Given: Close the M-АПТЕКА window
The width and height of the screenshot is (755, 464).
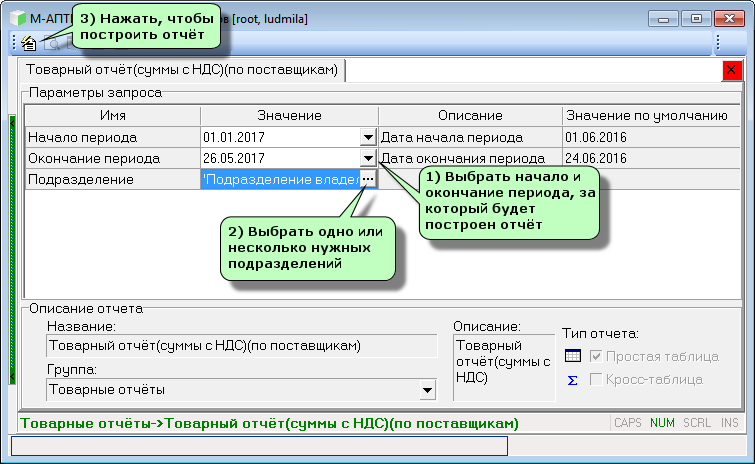Looking at the screenshot, I should coord(729,19).
